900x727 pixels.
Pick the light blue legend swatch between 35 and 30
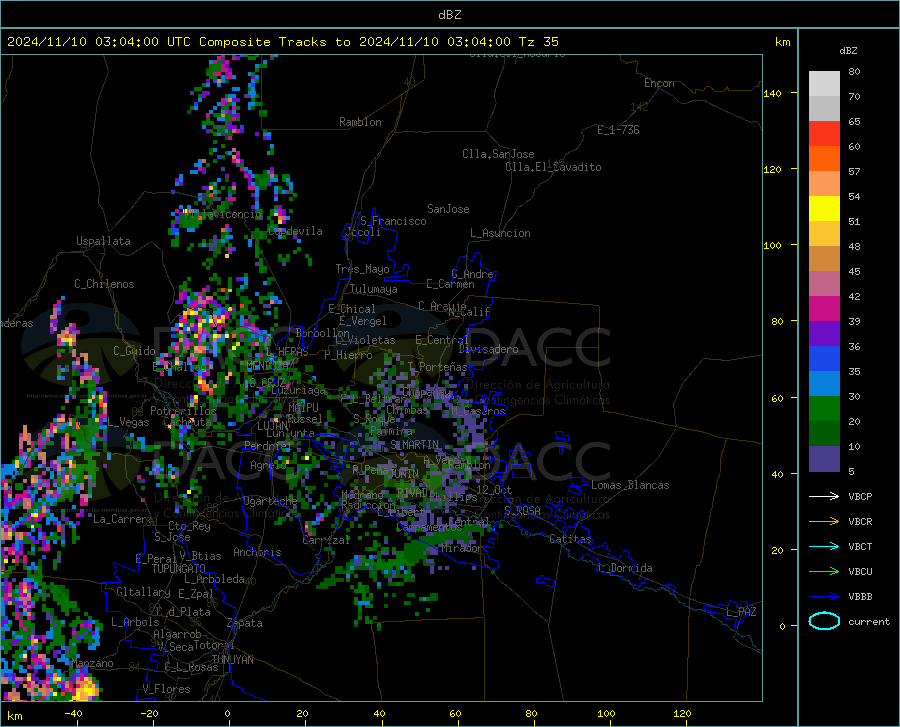pyautogui.click(x=824, y=384)
